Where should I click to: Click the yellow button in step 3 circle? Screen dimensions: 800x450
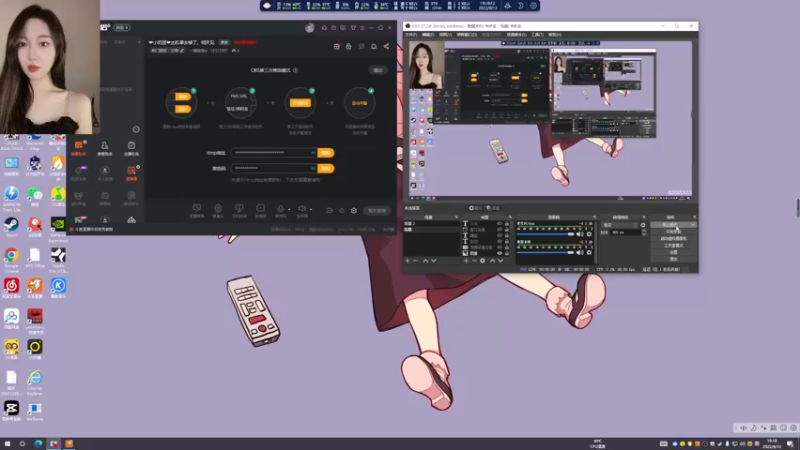(x=300, y=103)
